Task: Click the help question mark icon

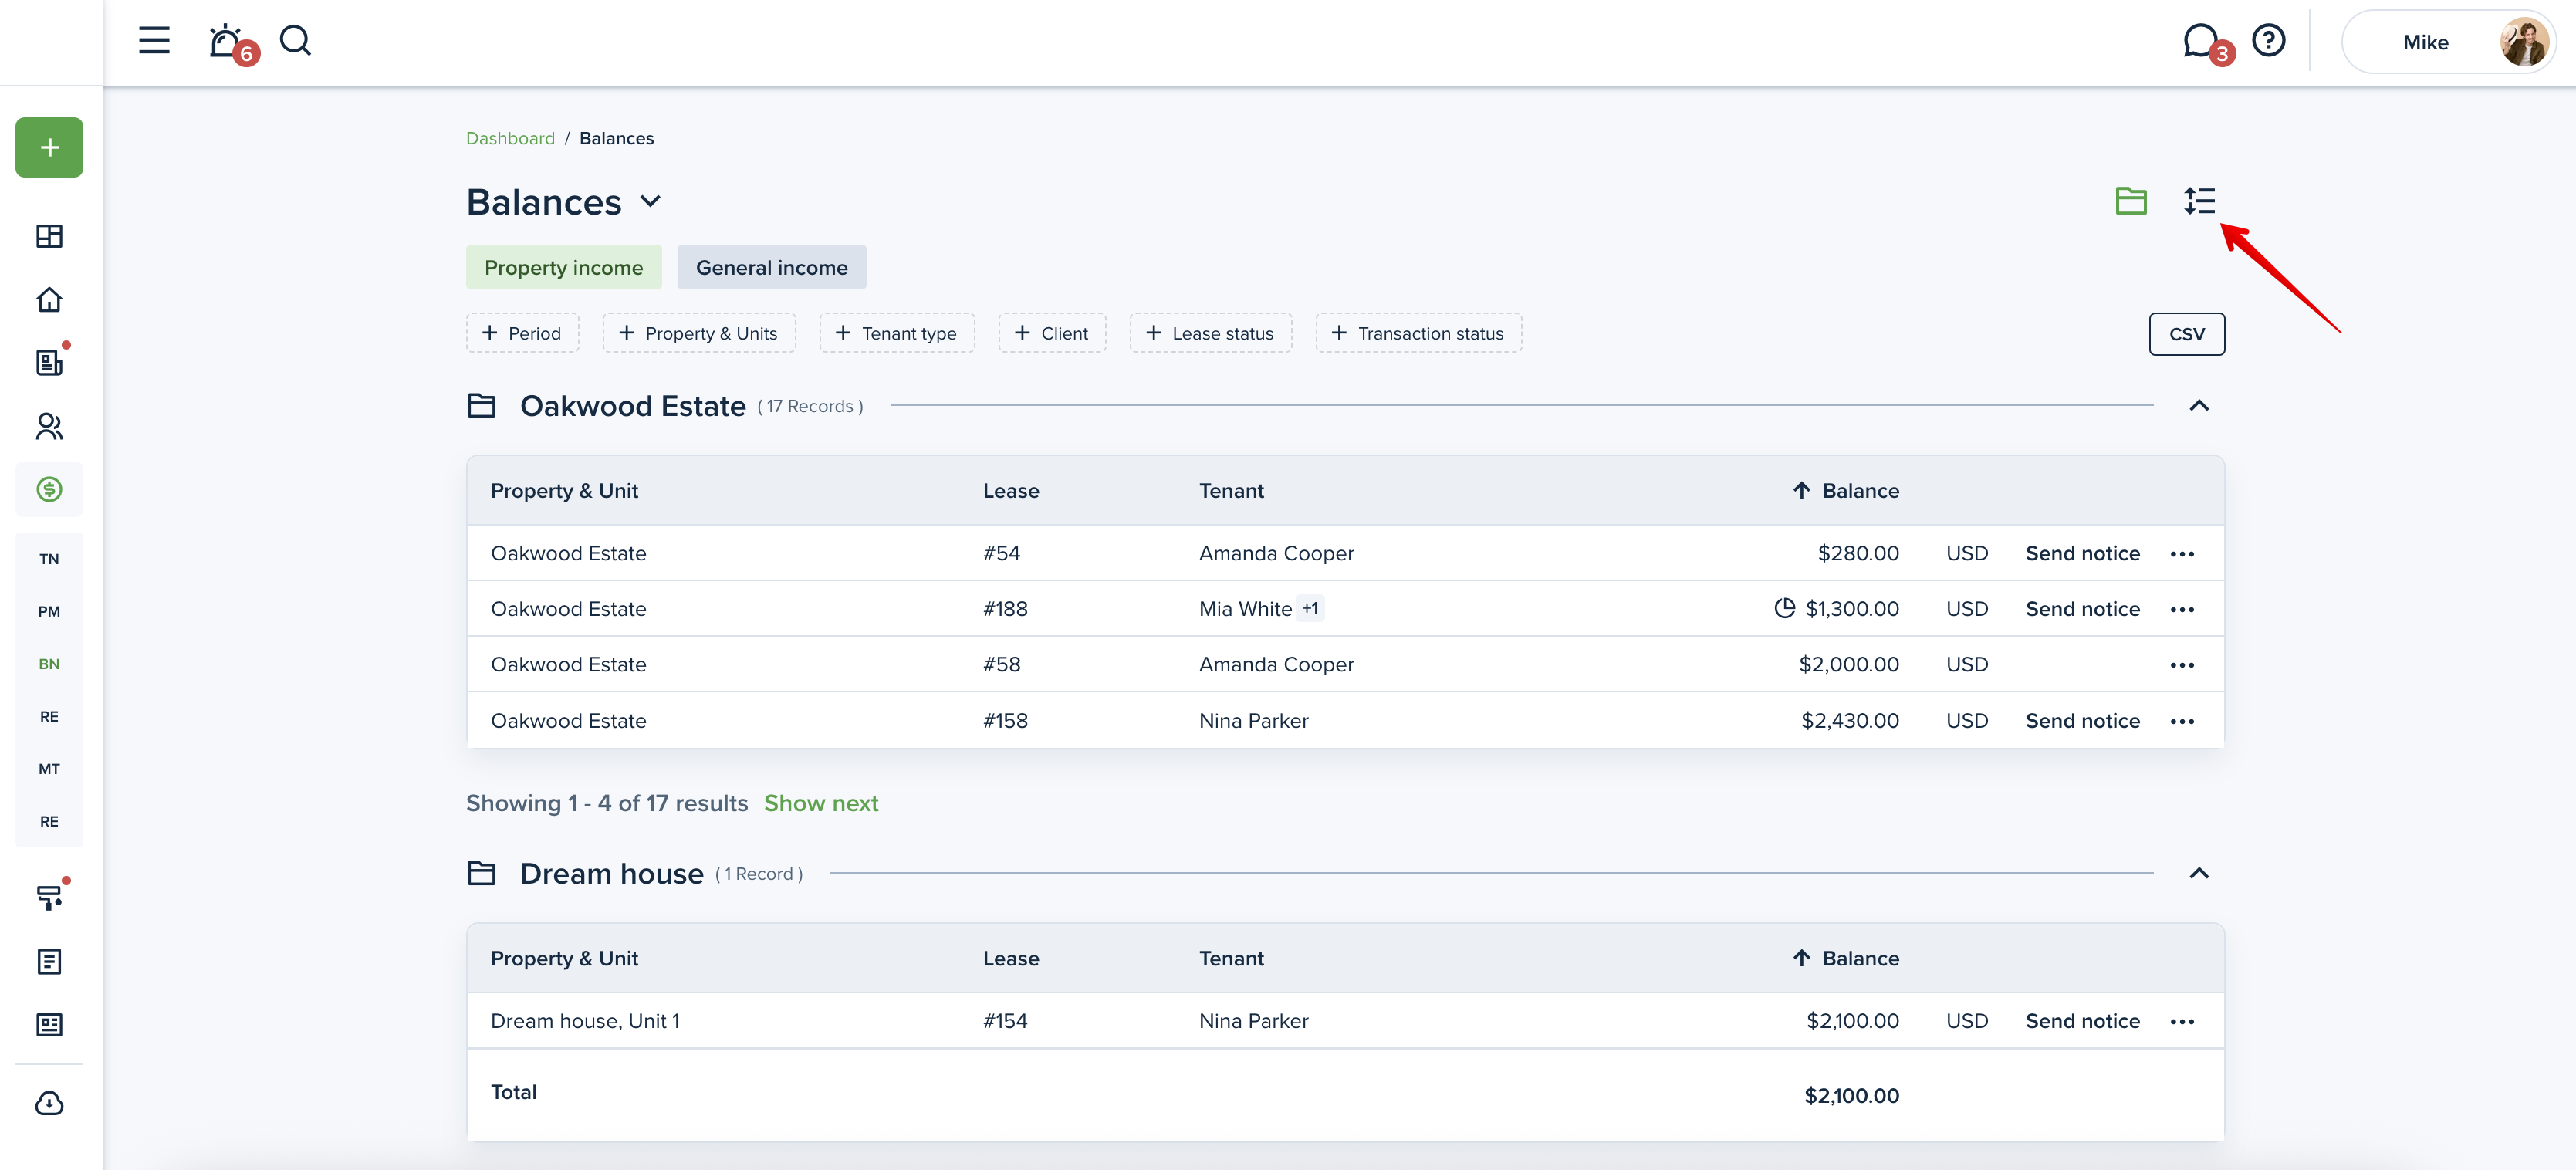Action: click(x=2268, y=41)
